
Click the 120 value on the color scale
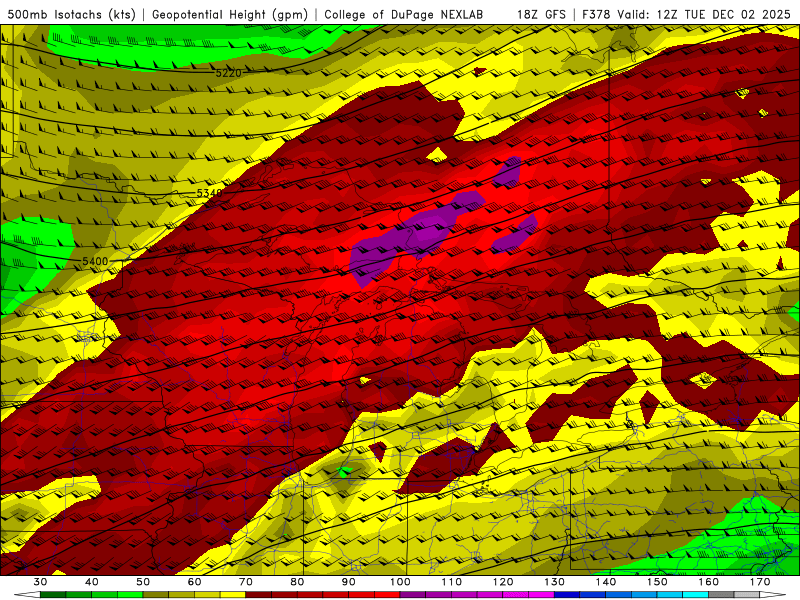(x=503, y=582)
